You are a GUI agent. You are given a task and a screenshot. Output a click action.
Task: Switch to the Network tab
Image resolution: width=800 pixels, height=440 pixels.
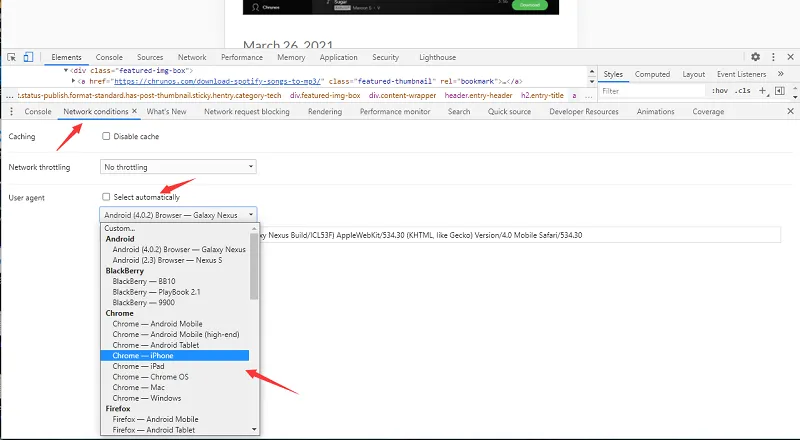pyautogui.click(x=192, y=57)
